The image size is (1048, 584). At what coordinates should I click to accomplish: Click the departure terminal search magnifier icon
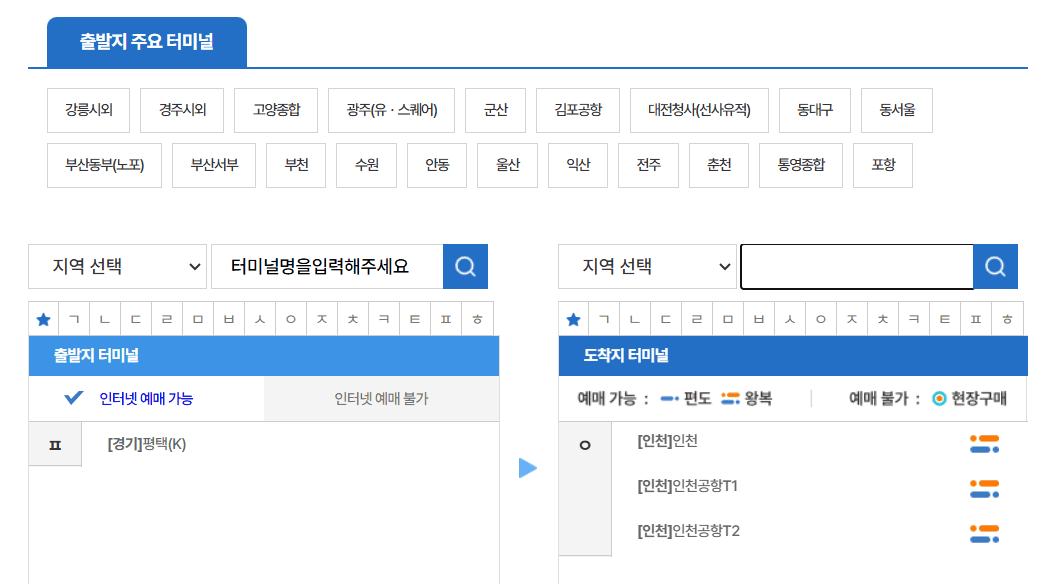(465, 267)
